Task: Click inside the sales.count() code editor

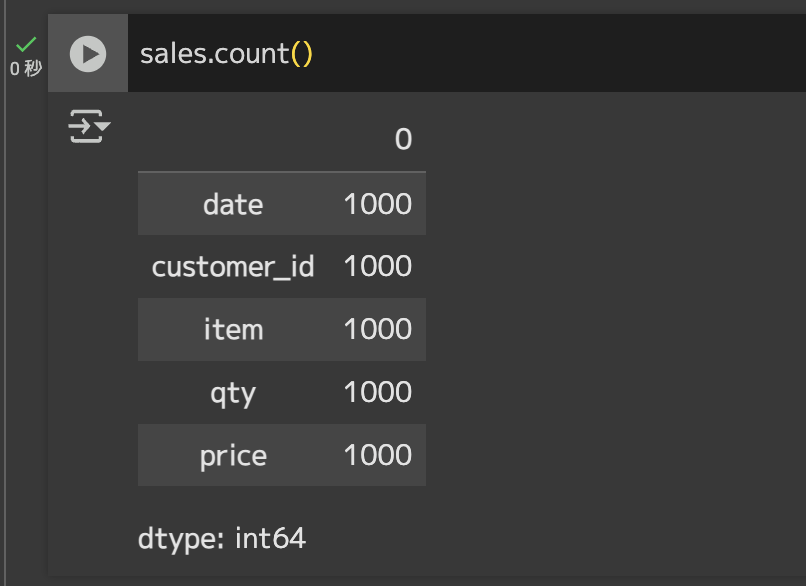Action: coord(466,53)
